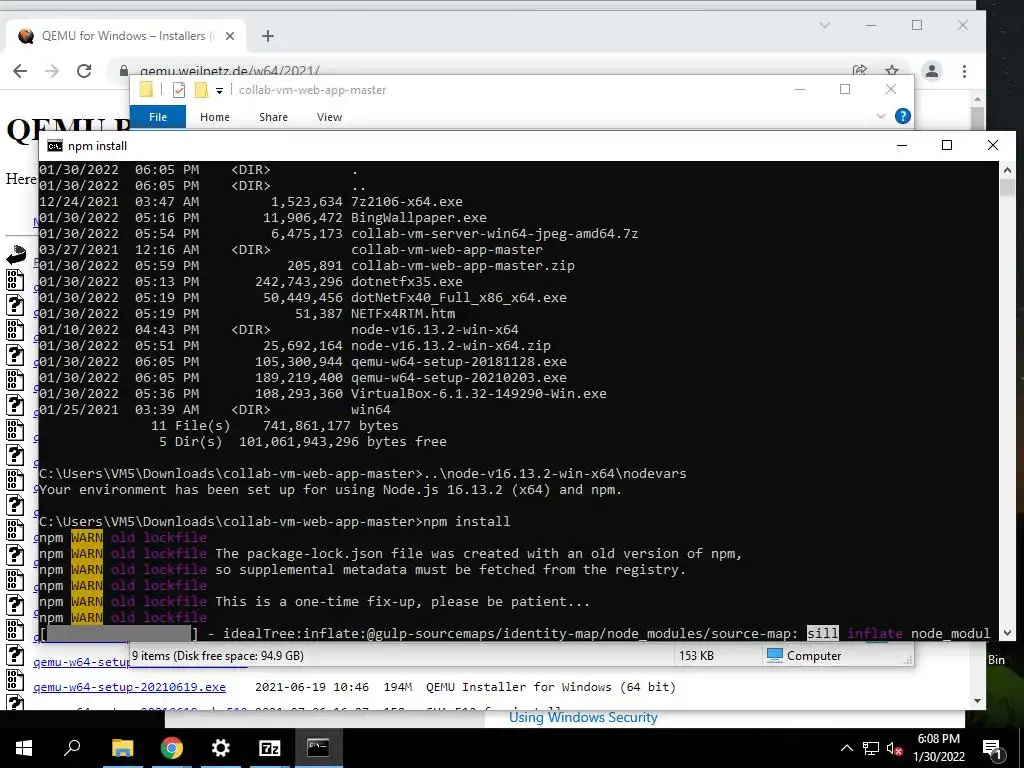Open a new Chrome tab
This screenshot has width=1024, height=768.
click(268, 36)
